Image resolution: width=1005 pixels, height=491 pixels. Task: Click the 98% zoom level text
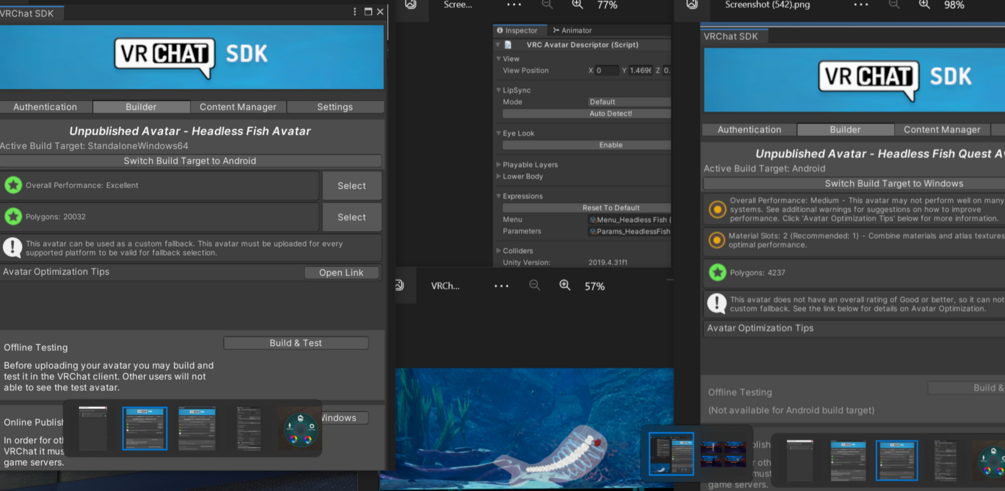[x=953, y=5]
